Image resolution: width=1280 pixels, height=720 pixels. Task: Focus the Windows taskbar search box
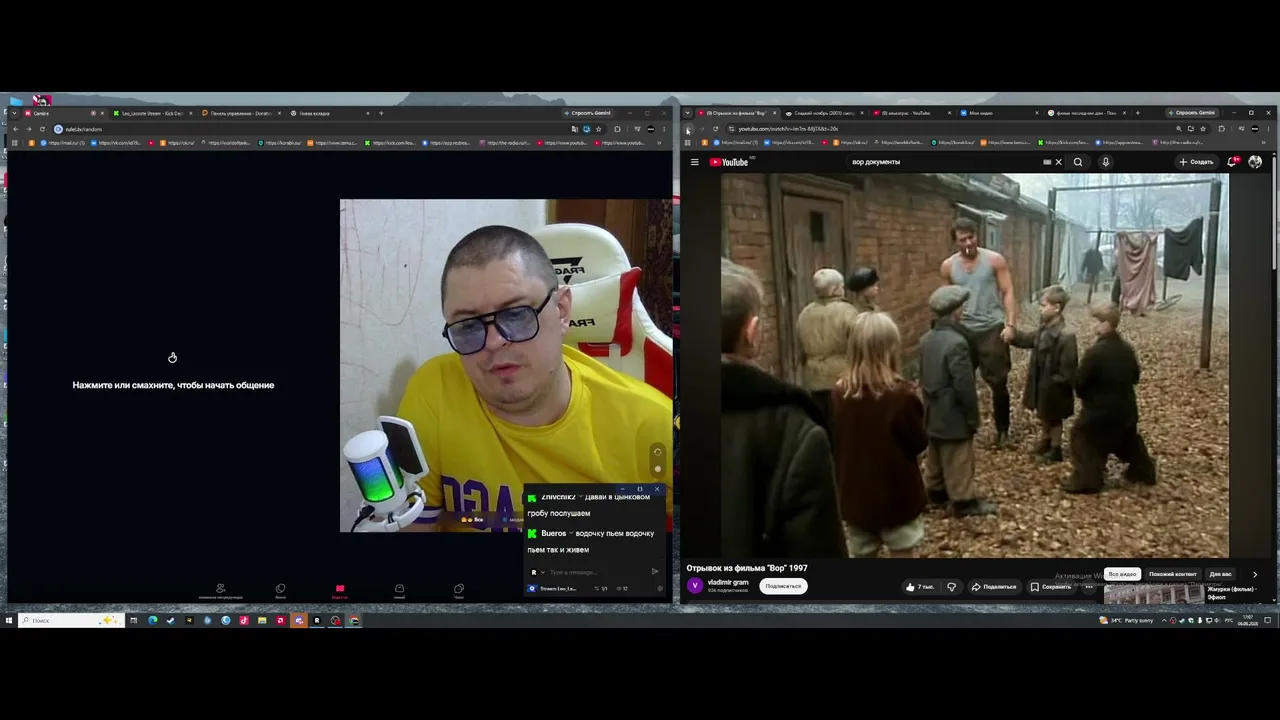pos(72,621)
